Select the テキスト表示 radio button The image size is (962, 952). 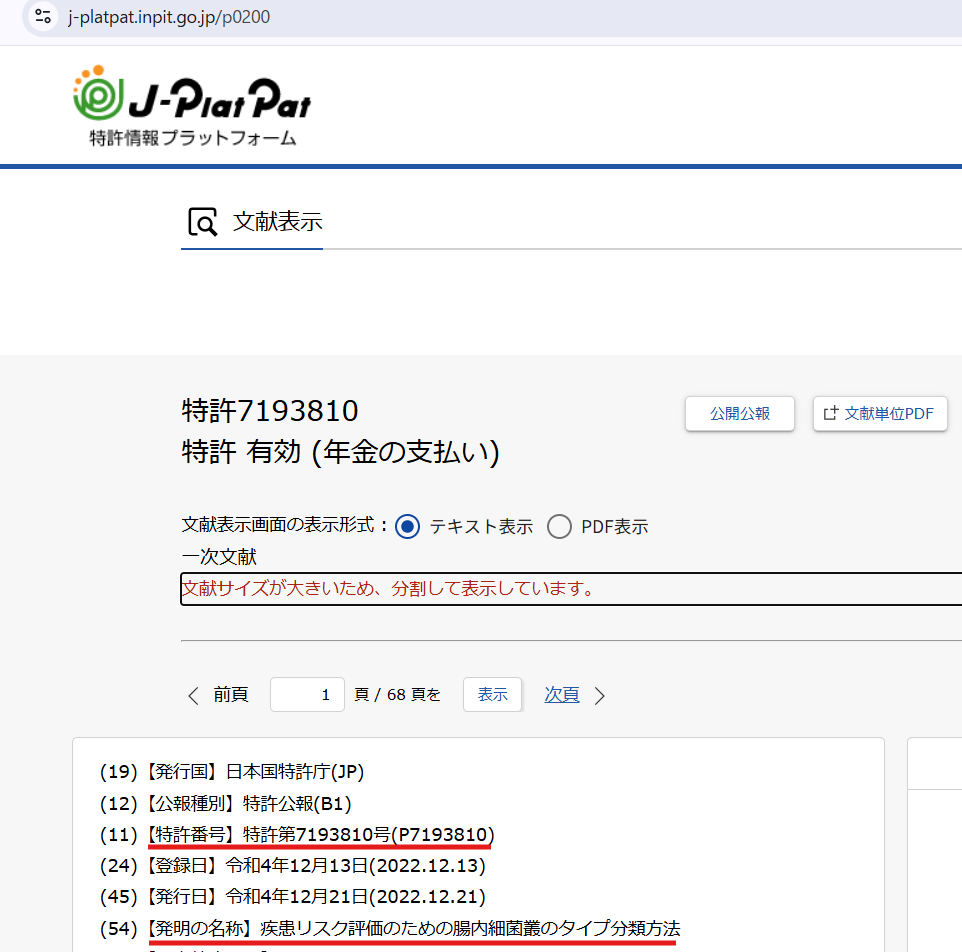(x=407, y=526)
